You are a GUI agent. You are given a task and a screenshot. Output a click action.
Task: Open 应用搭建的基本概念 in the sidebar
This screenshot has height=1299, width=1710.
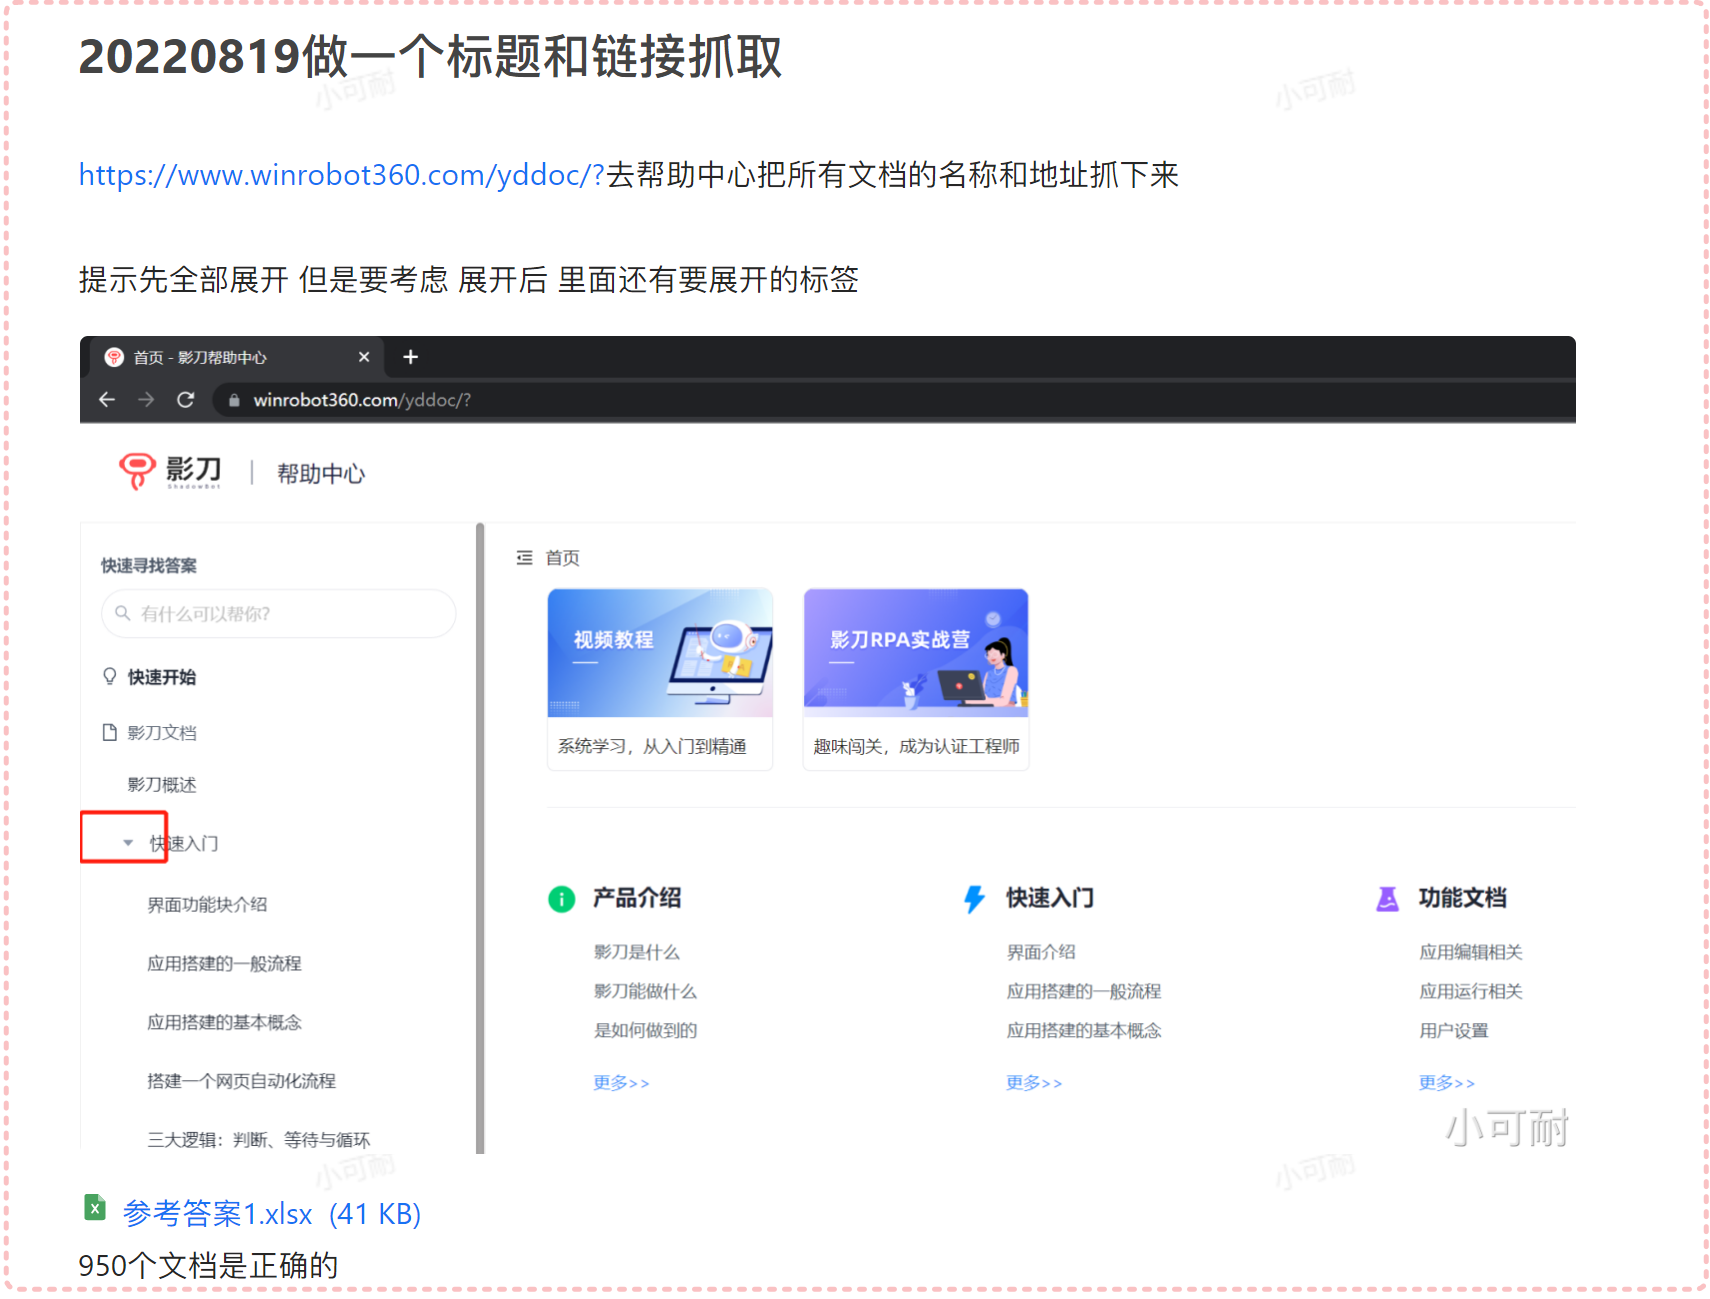[224, 1022]
